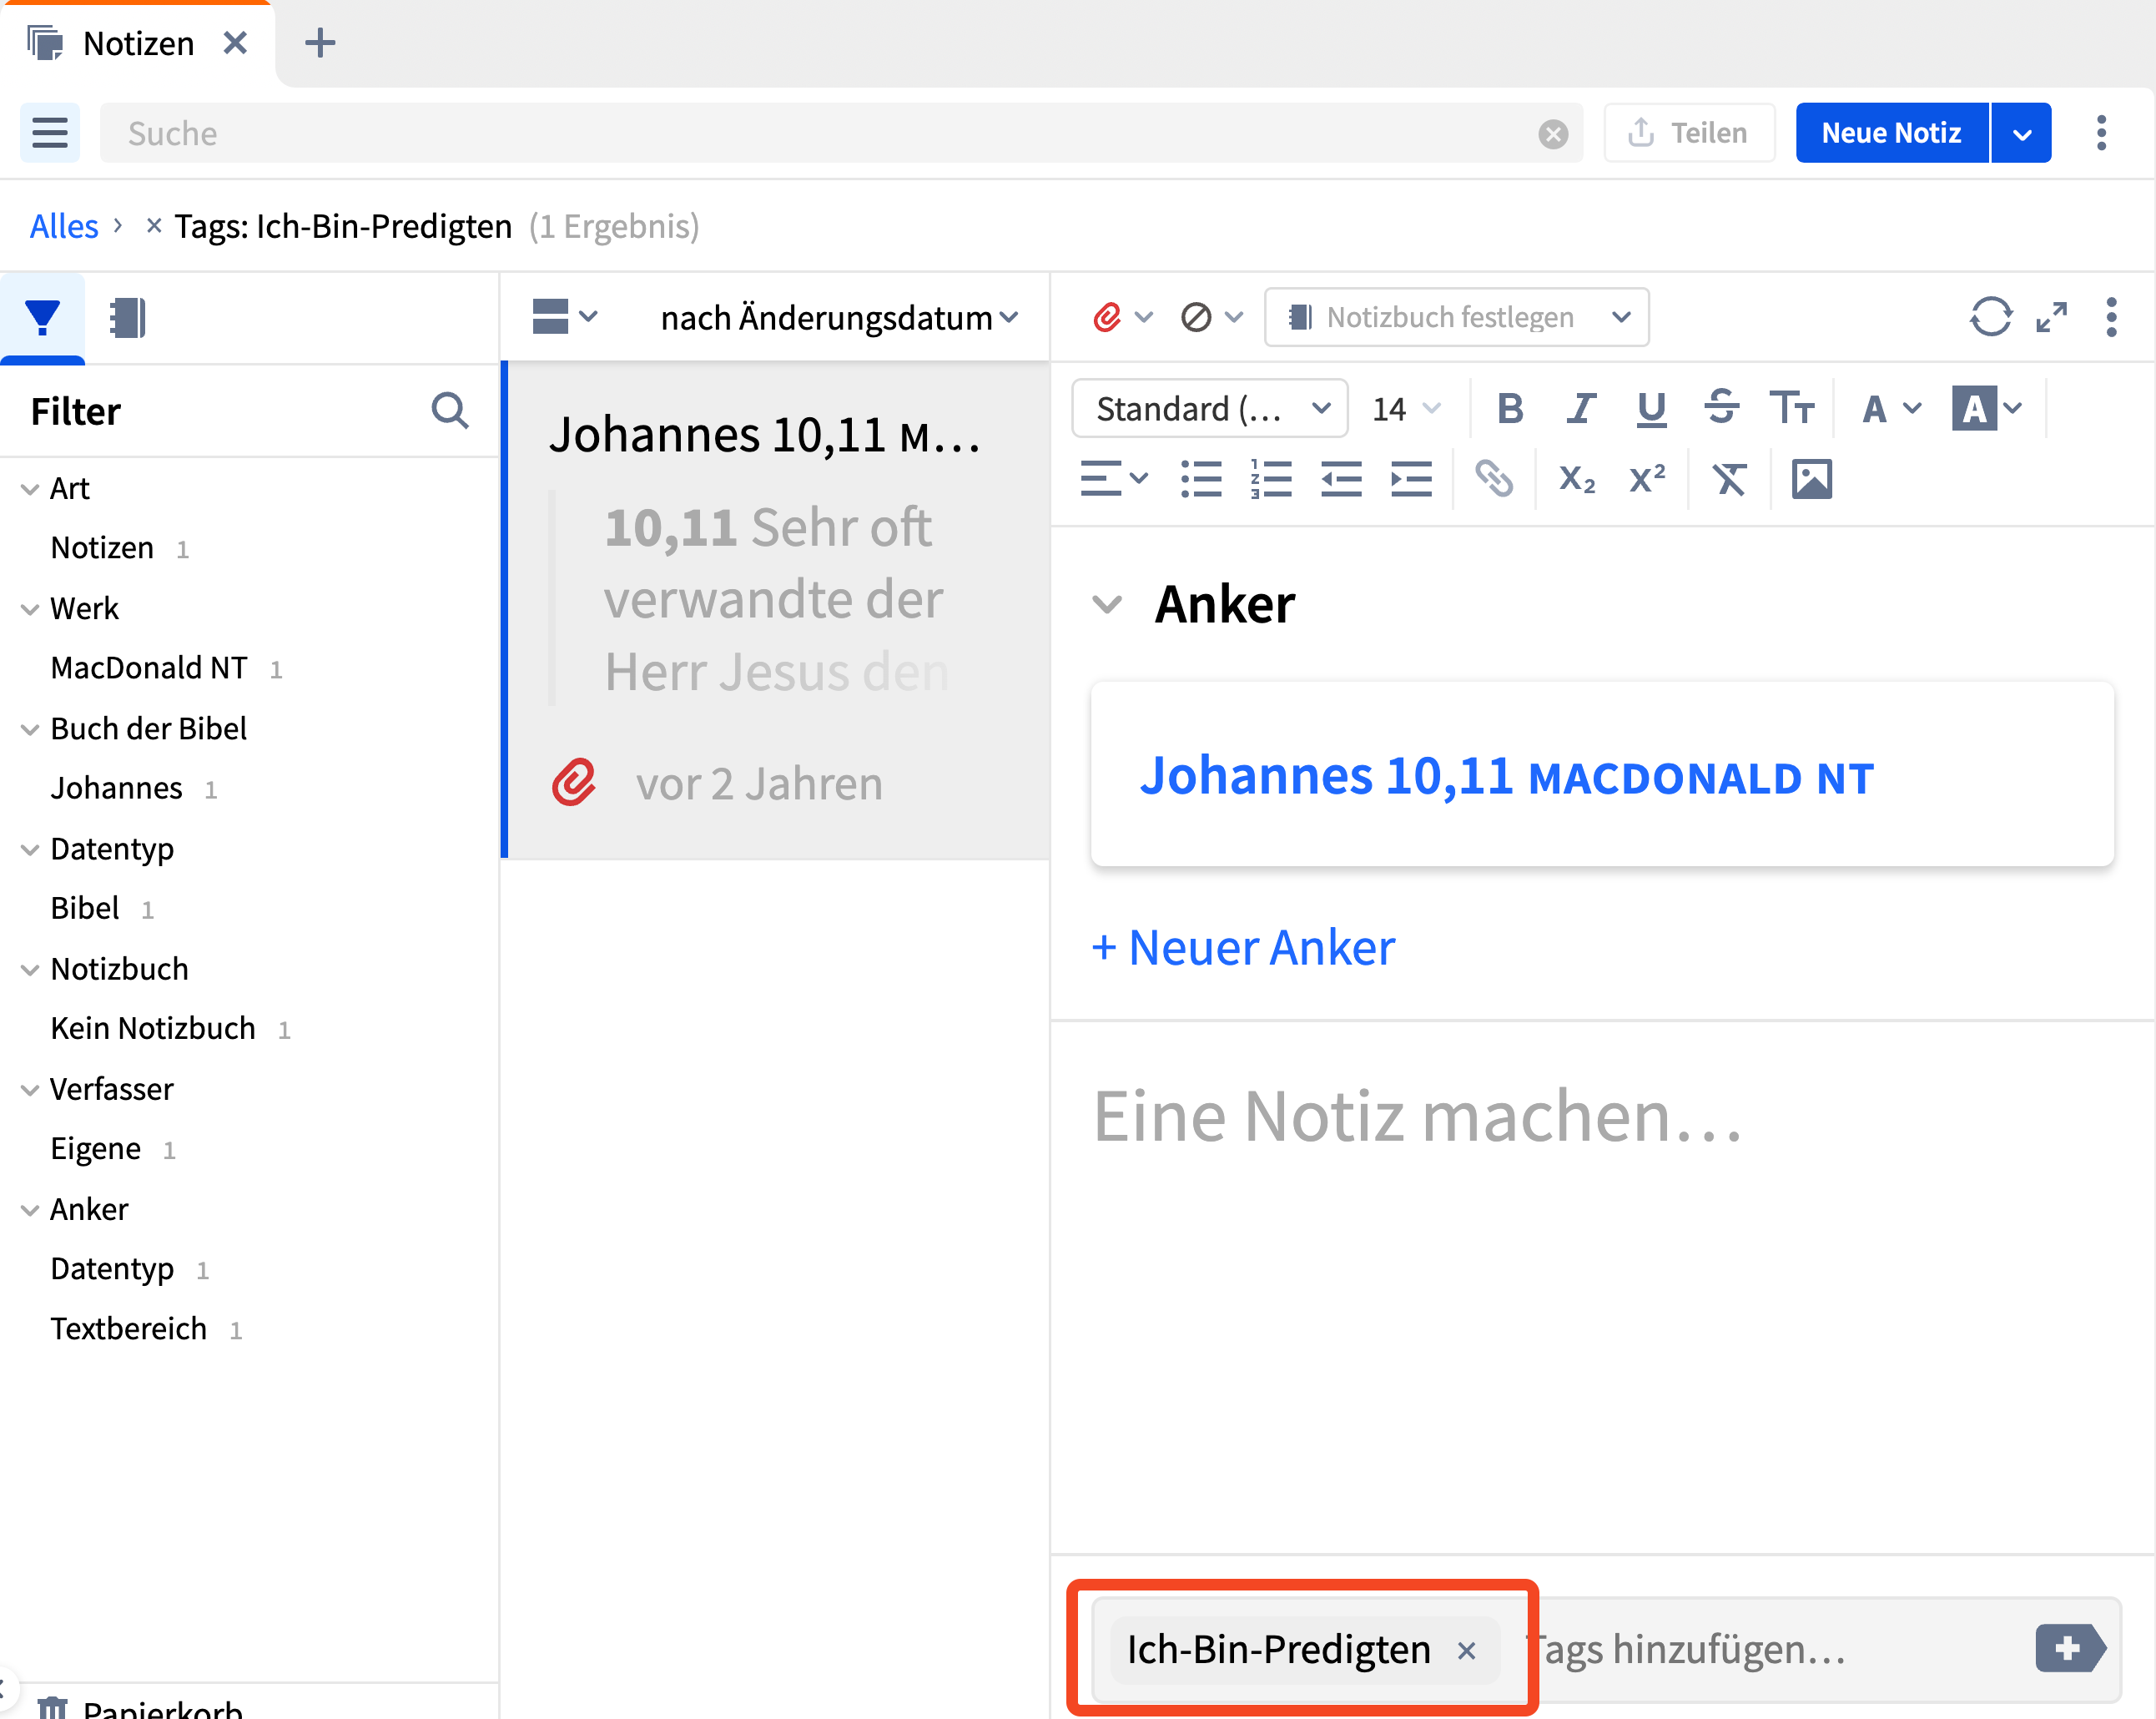This screenshot has width=2156, height=1719.
Task: Open the note list view layout dropdown
Action: click(x=565, y=317)
